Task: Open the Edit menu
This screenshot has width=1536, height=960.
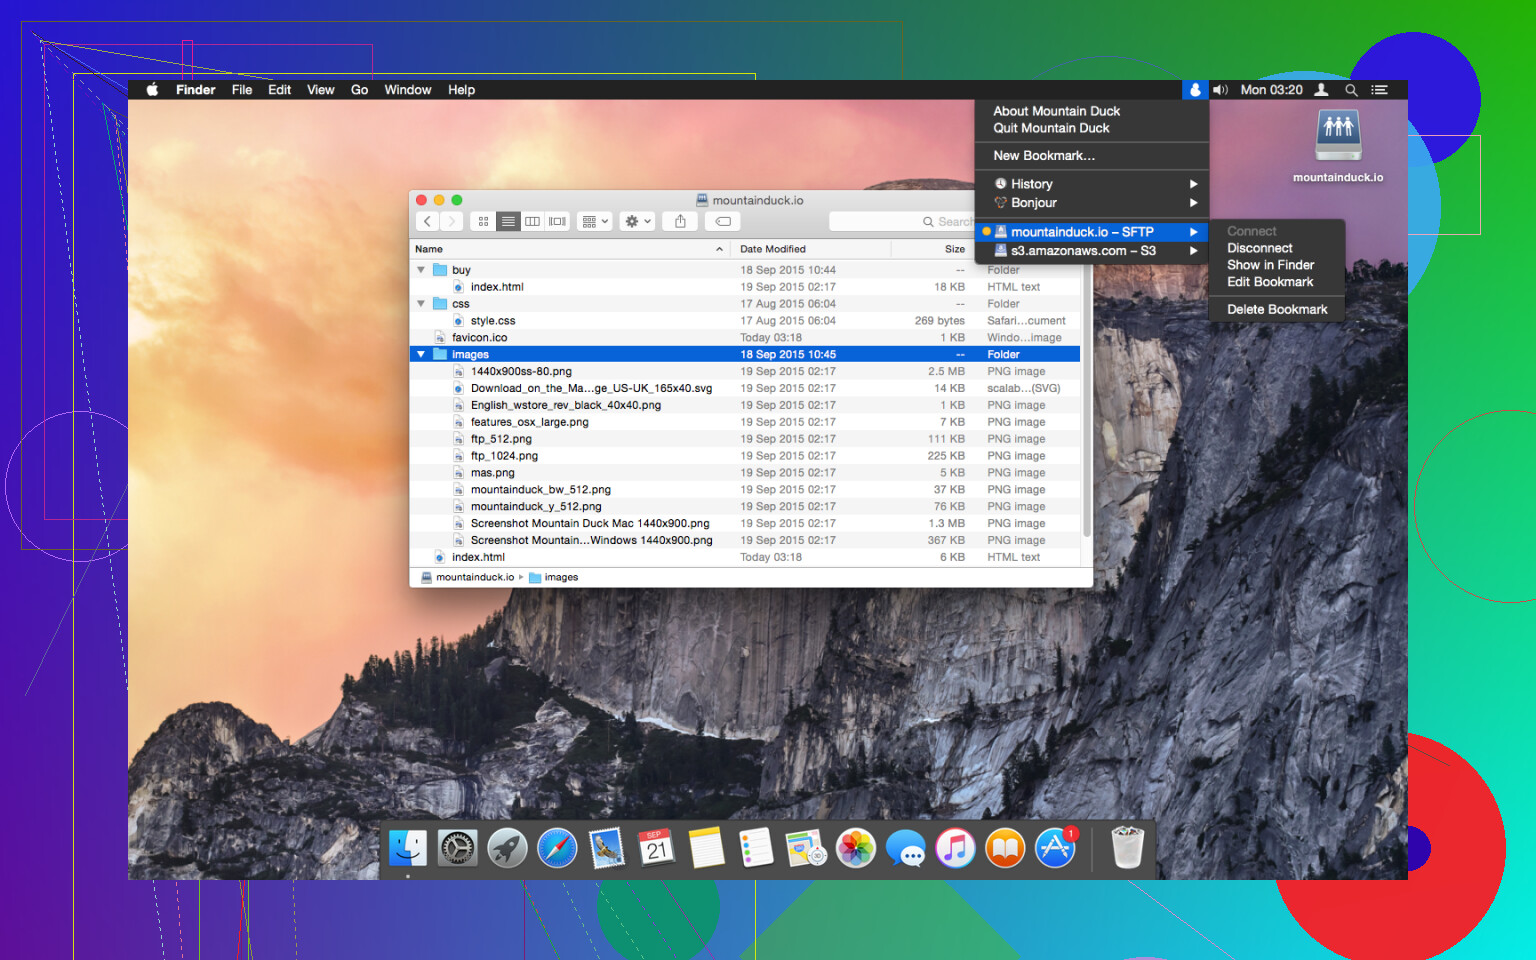Action: (280, 90)
